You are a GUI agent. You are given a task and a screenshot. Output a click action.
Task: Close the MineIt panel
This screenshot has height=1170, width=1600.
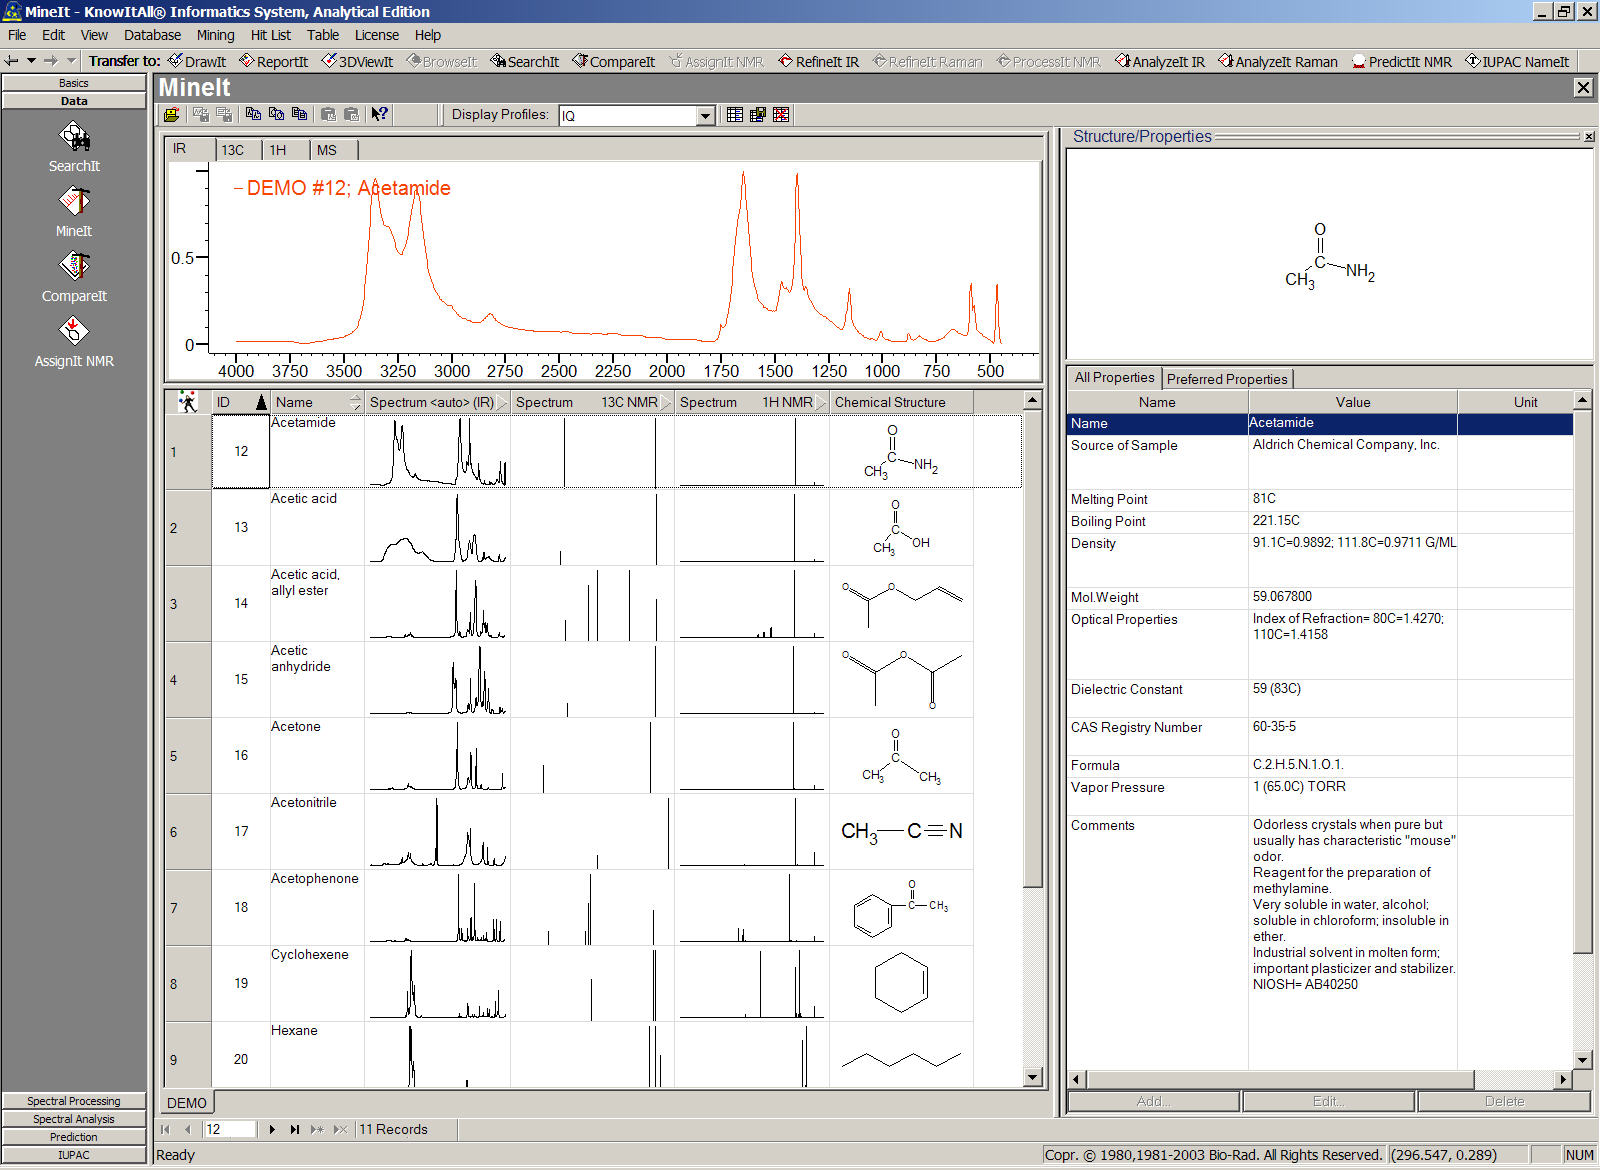[x=1583, y=88]
